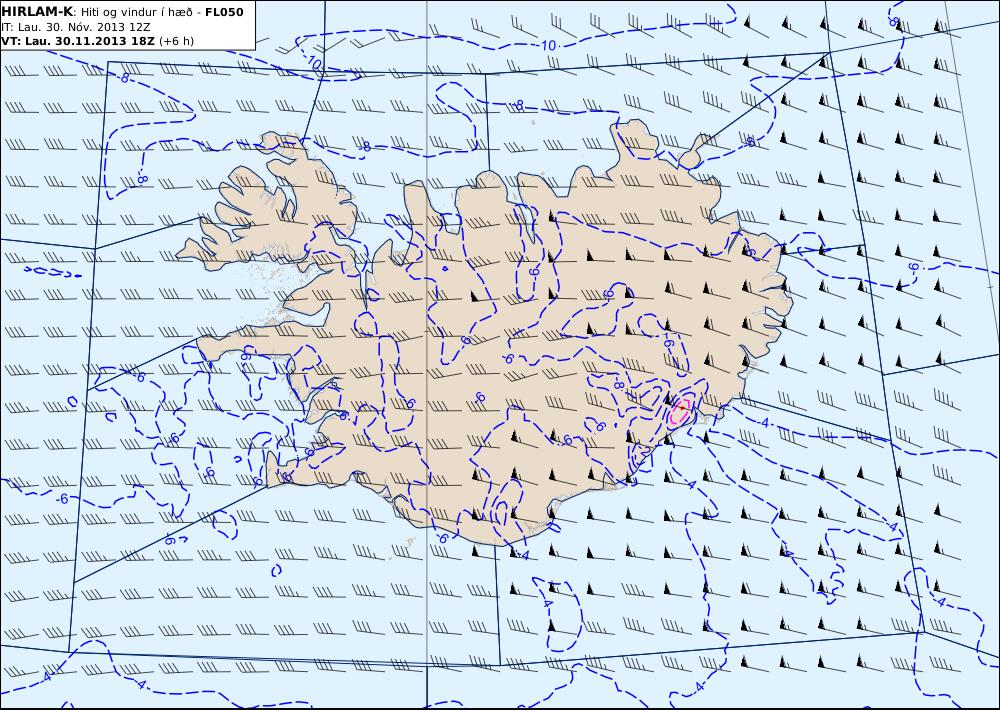This screenshot has height=710, width=1000.
Task: Click the "-2" contour label on the southeast coast
Action: 644,452
